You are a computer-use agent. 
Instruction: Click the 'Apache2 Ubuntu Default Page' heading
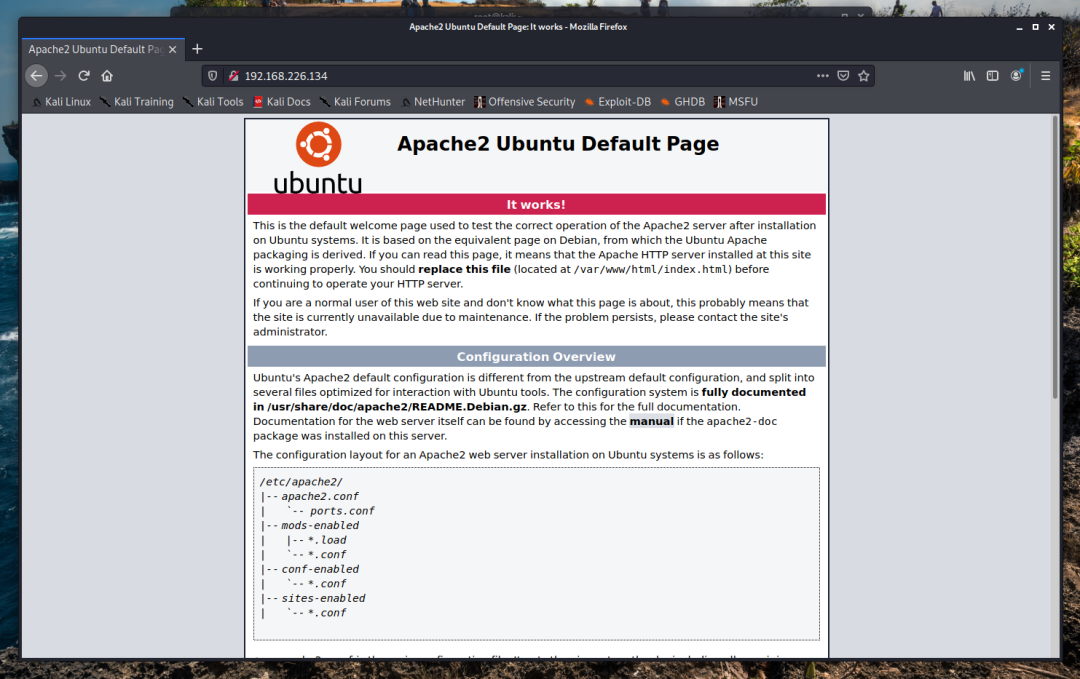558,143
